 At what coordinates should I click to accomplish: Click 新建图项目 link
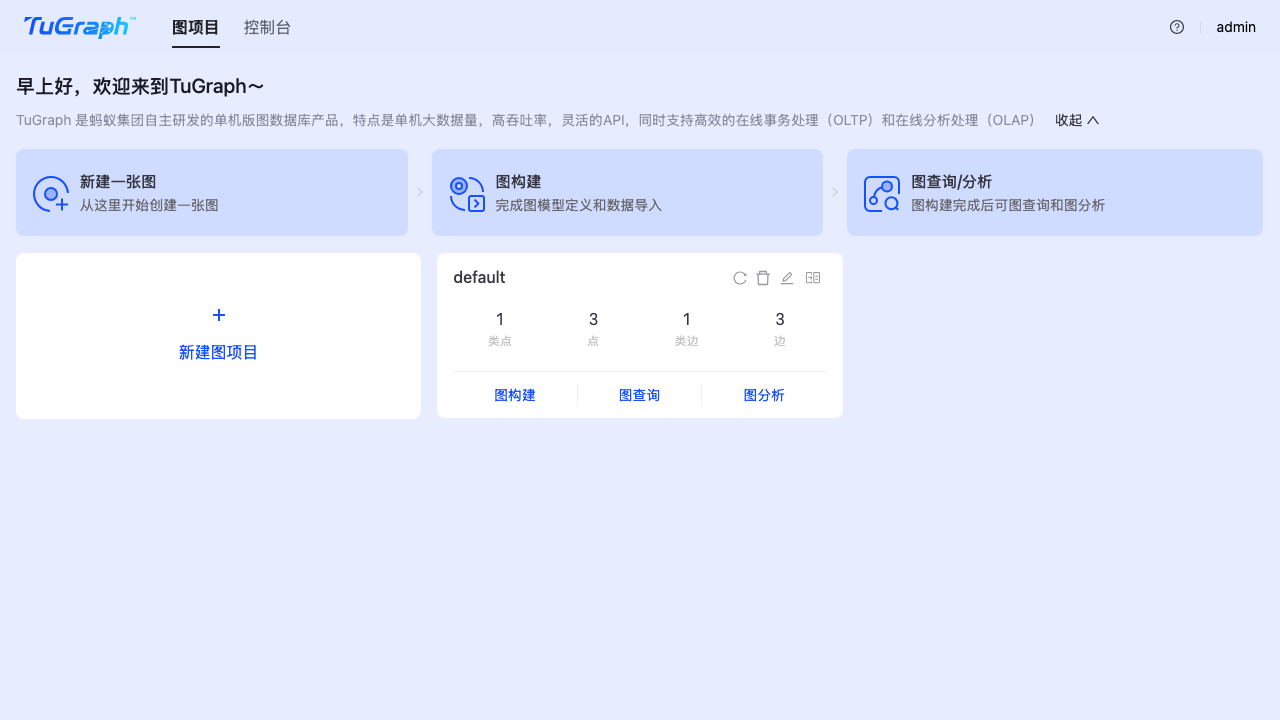pos(219,352)
